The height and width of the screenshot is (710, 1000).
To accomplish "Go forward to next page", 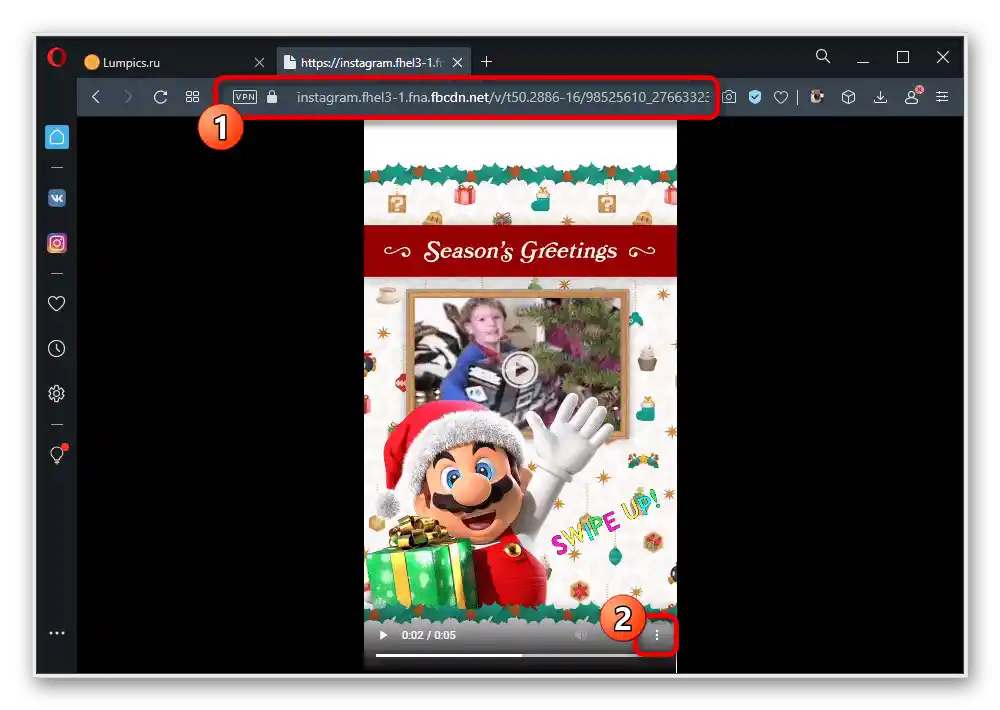I will point(128,97).
